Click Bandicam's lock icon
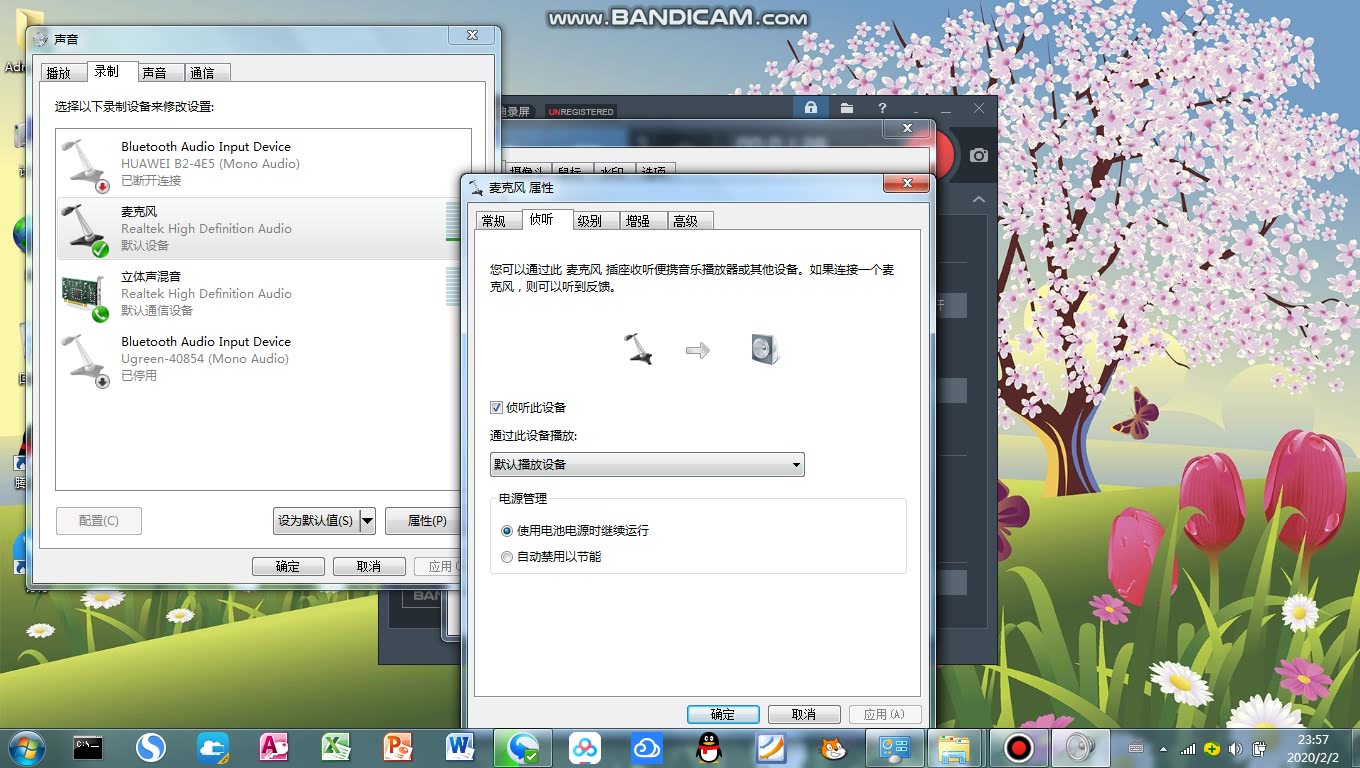This screenshot has height=768, width=1360. 810,108
